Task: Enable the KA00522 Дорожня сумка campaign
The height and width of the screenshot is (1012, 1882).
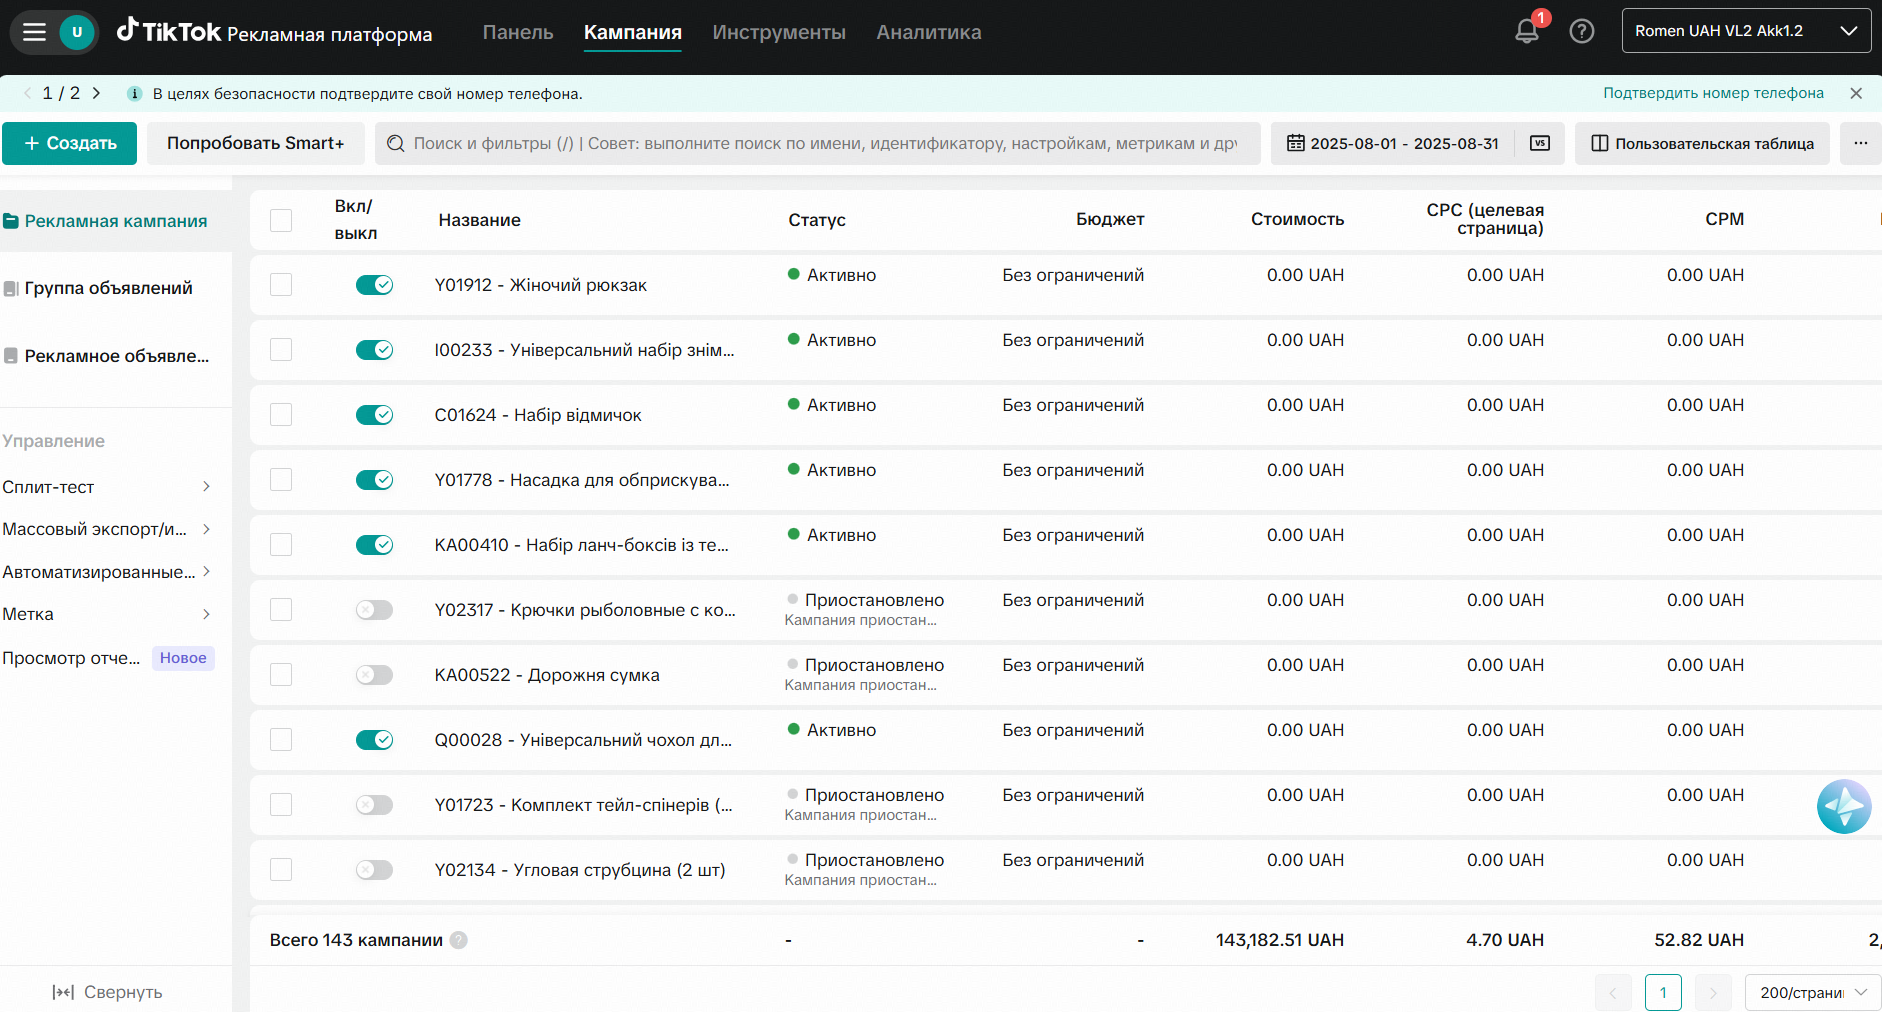Action: (374, 675)
